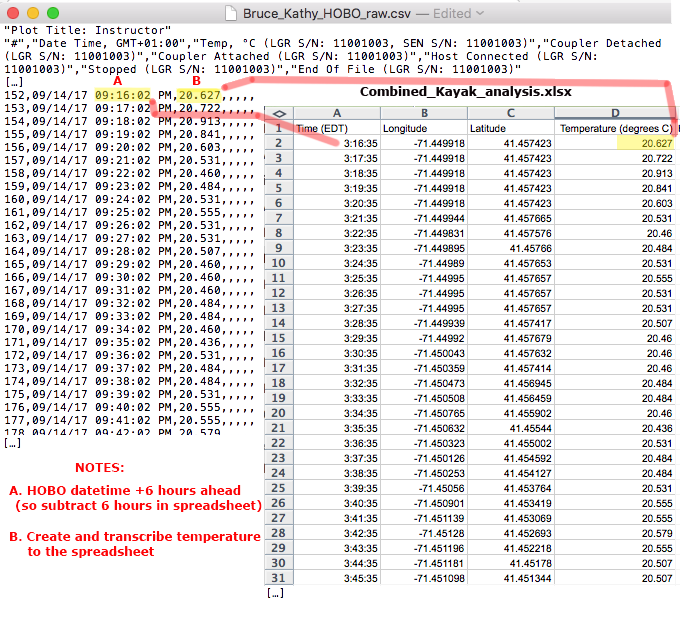
Task: Select column A header in spreadsheet
Action: 336,113
